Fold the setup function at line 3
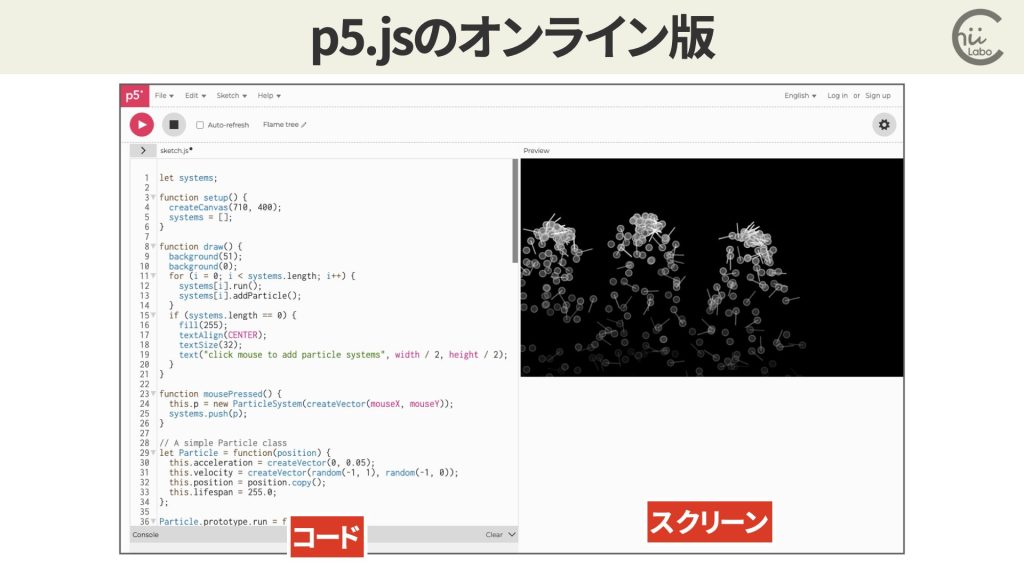 tap(153, 197)
